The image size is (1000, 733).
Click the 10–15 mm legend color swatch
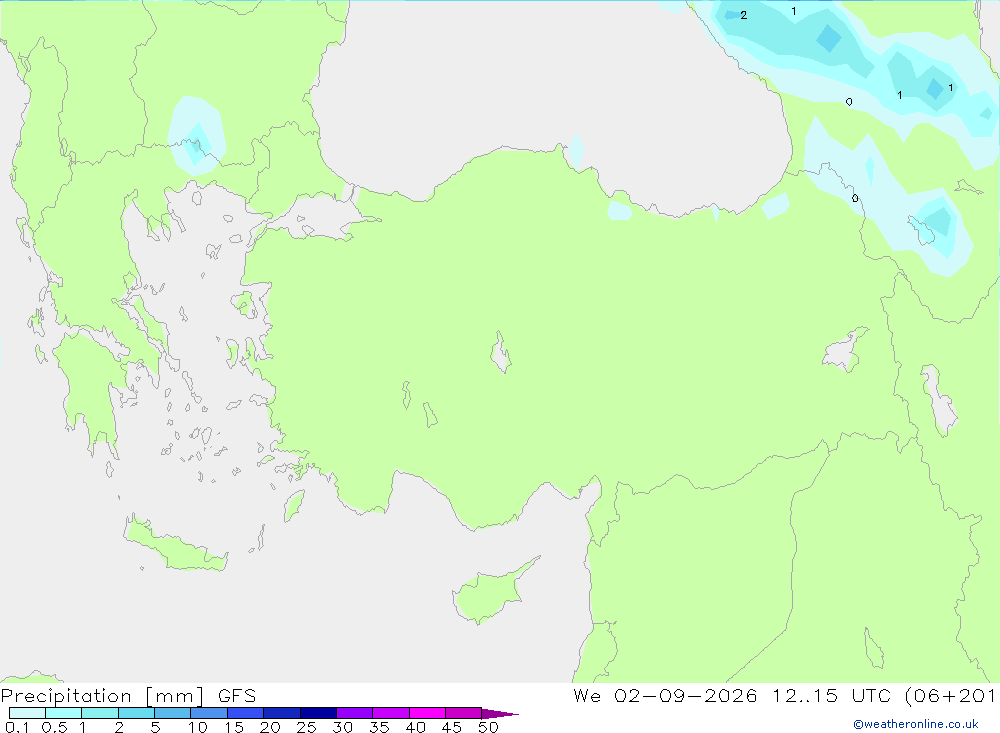pos(209,713)
